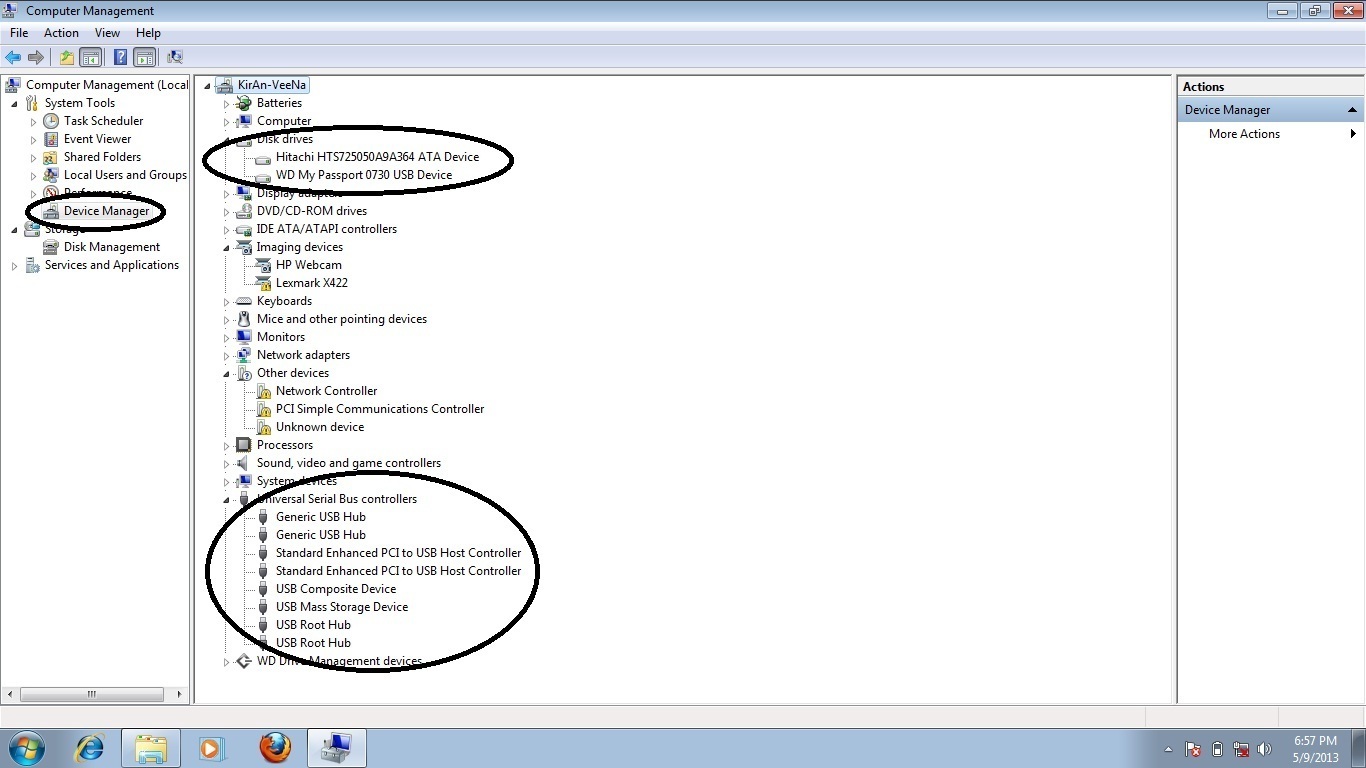
Task: Click the Network Controller warning icon
Action: click(263, 391)
